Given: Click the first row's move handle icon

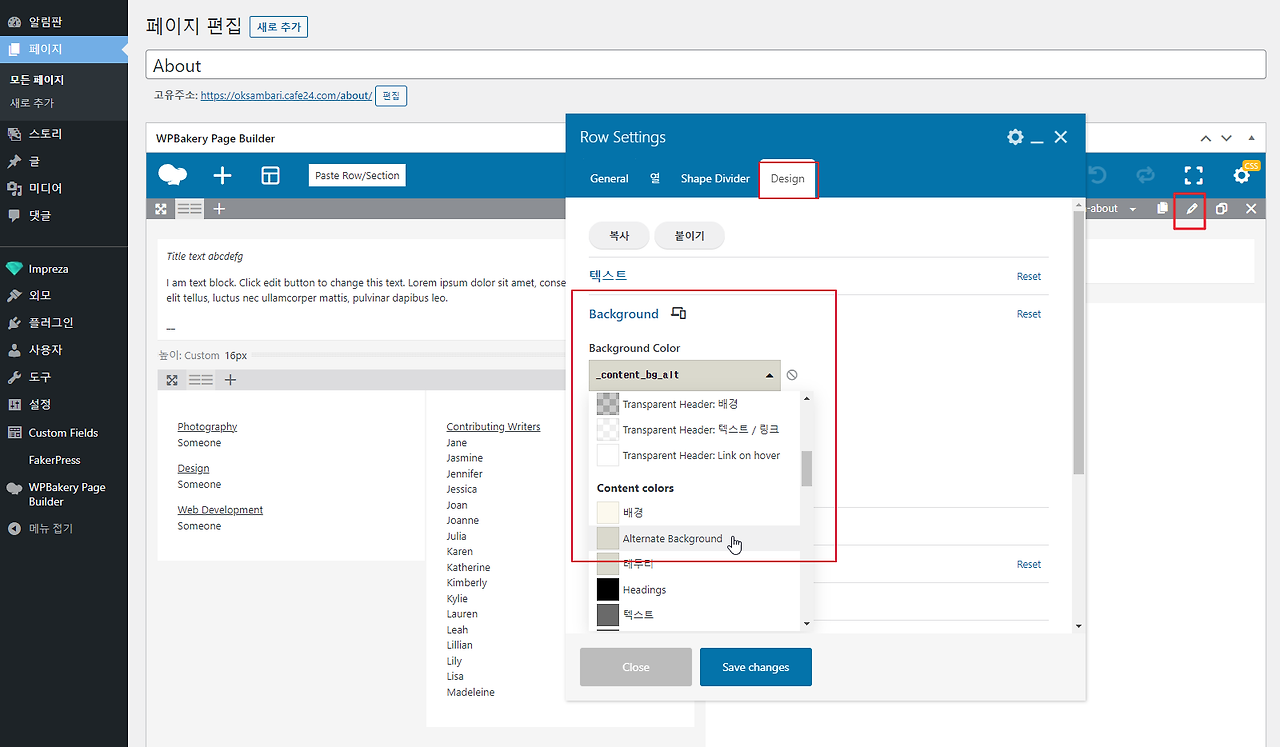Looking at the screenshot, I should pyautogui.click(x=160, y=209).
